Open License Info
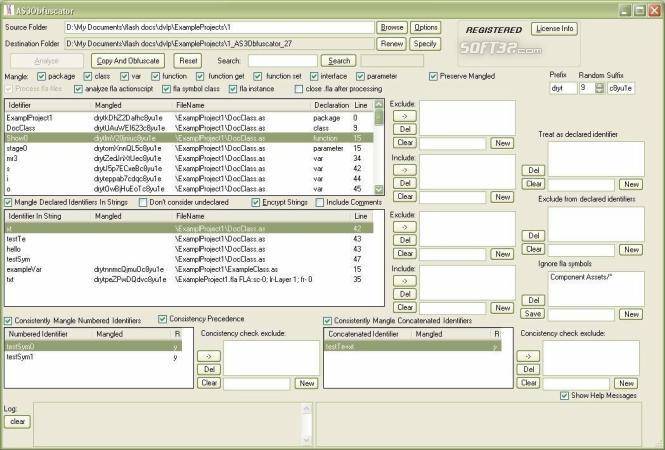The height and width of the screenshot is (450, 665). point(554,29)
